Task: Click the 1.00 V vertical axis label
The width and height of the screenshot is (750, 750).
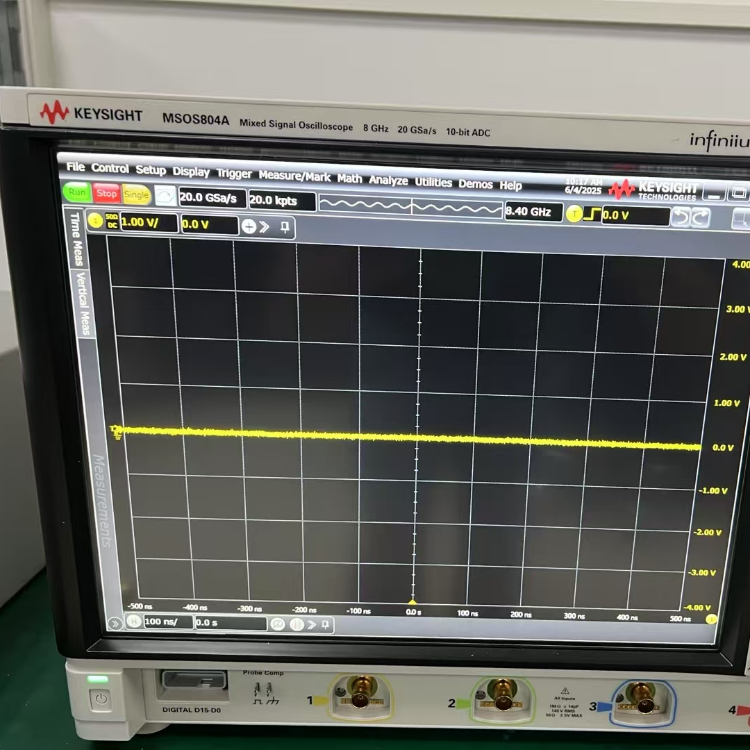Action: [727, 403]
